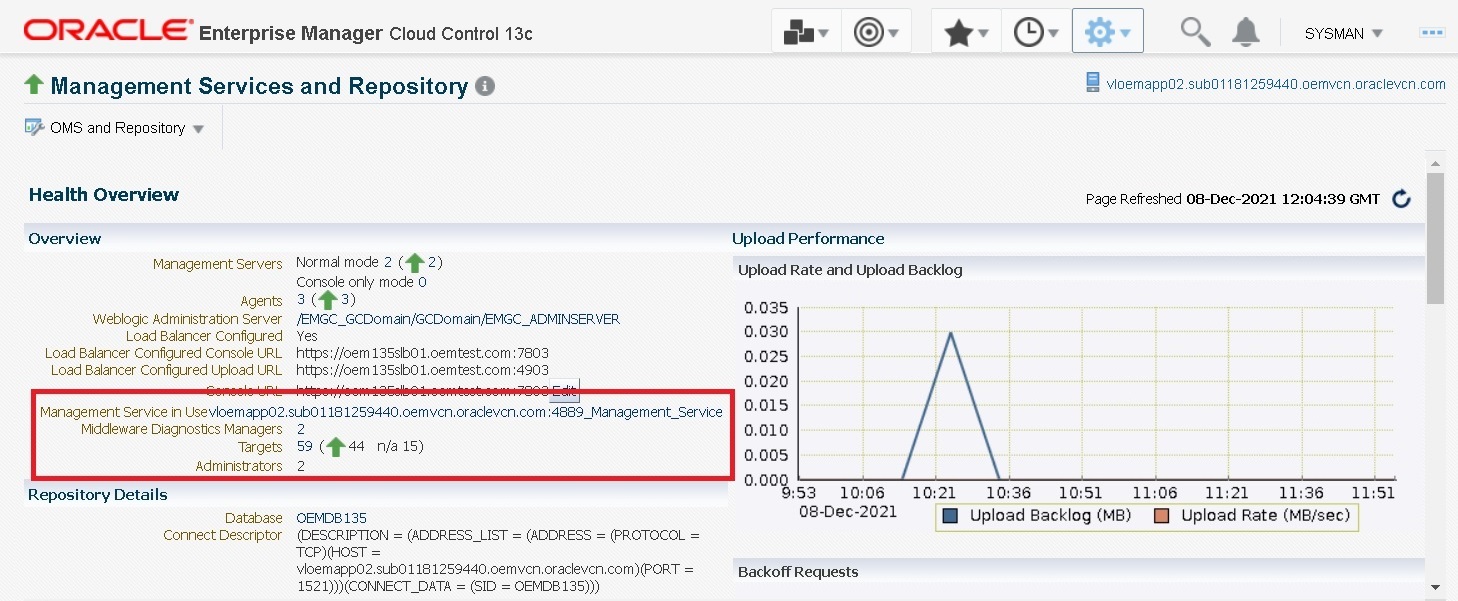Open the 59 Targets count link
Screen dimensions: 1458x601
305,446
